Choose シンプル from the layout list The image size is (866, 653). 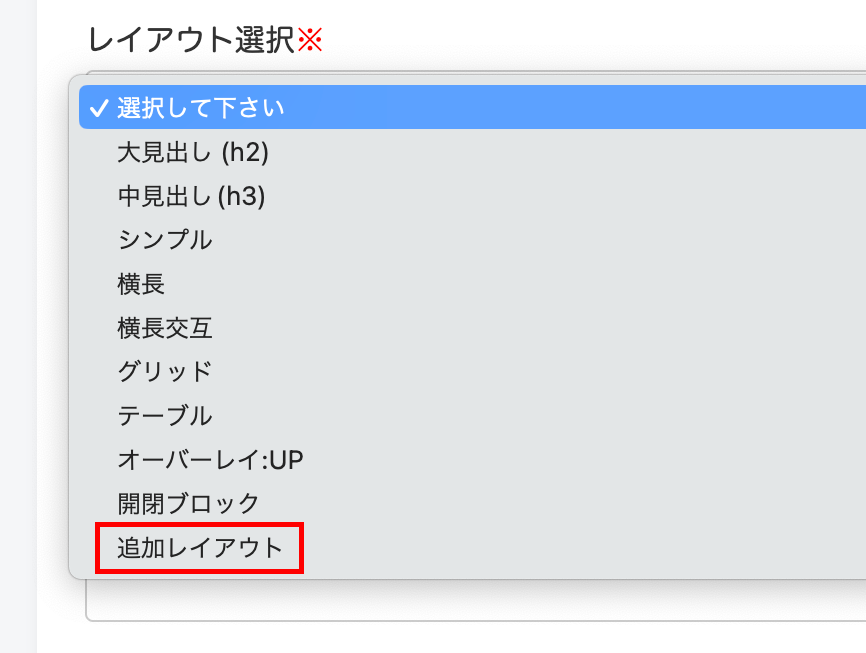(x=165, y=240)
